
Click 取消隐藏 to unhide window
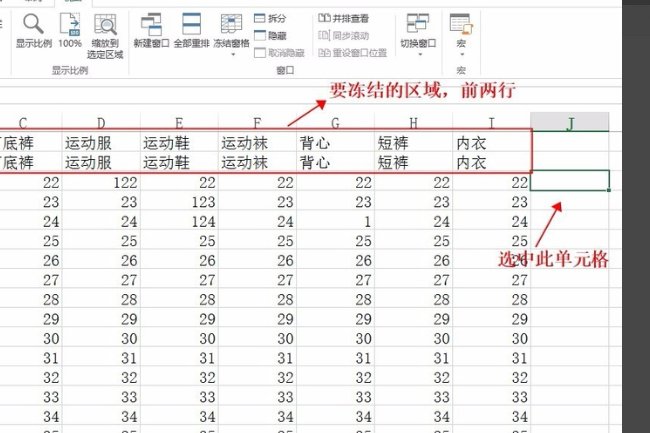(x=279, y=53)
